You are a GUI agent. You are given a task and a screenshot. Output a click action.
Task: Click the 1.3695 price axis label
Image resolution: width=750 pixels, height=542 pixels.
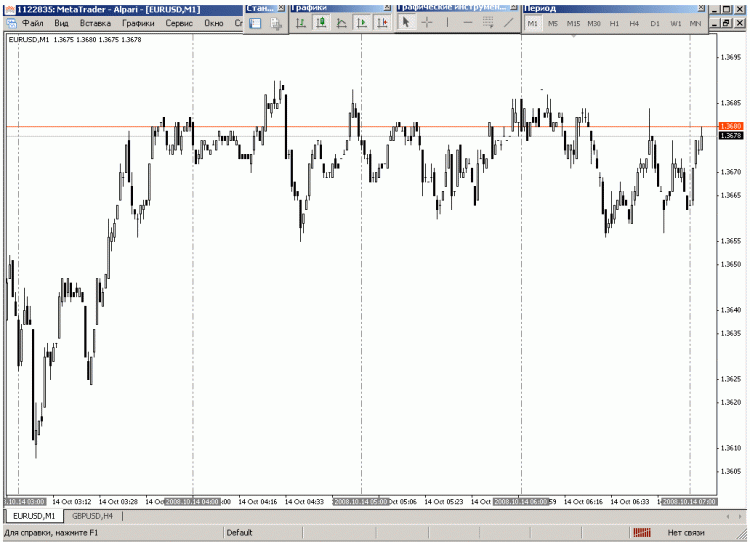(730, 57)
